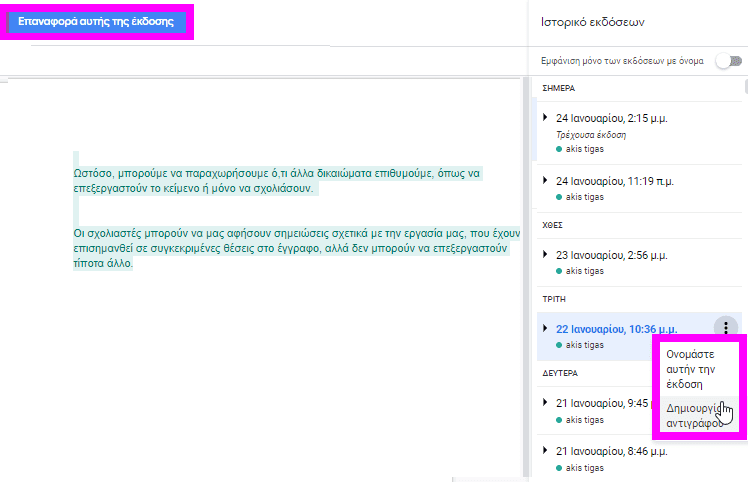
Task: Toggle Εμφάνιση μόνο των εκδόσεων με όνομα switch
Action: click(729, 61)
